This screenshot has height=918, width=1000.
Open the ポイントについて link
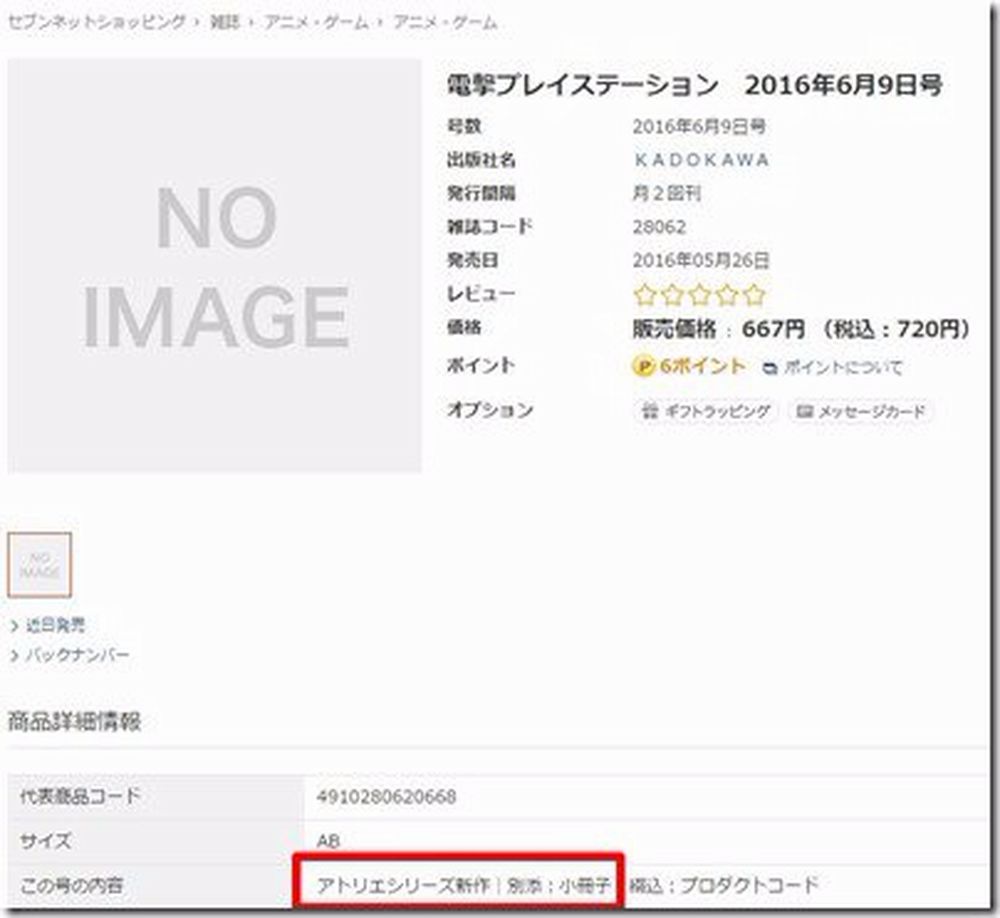click(x=842, y=368)
